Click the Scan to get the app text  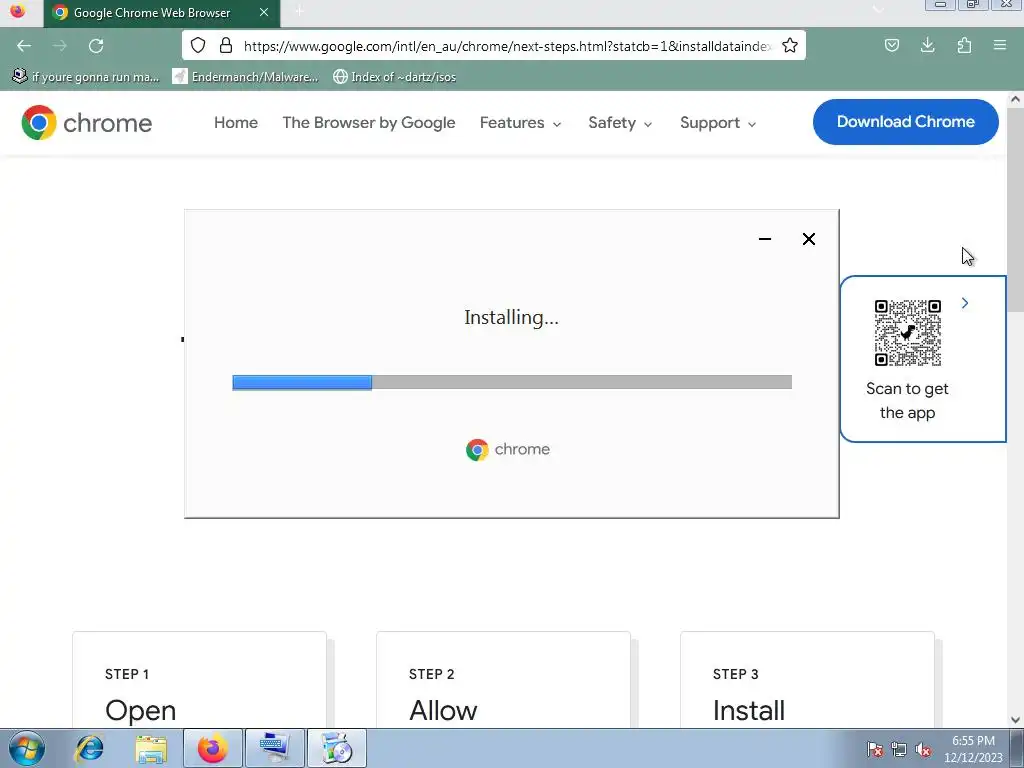[x=907, y=400]
